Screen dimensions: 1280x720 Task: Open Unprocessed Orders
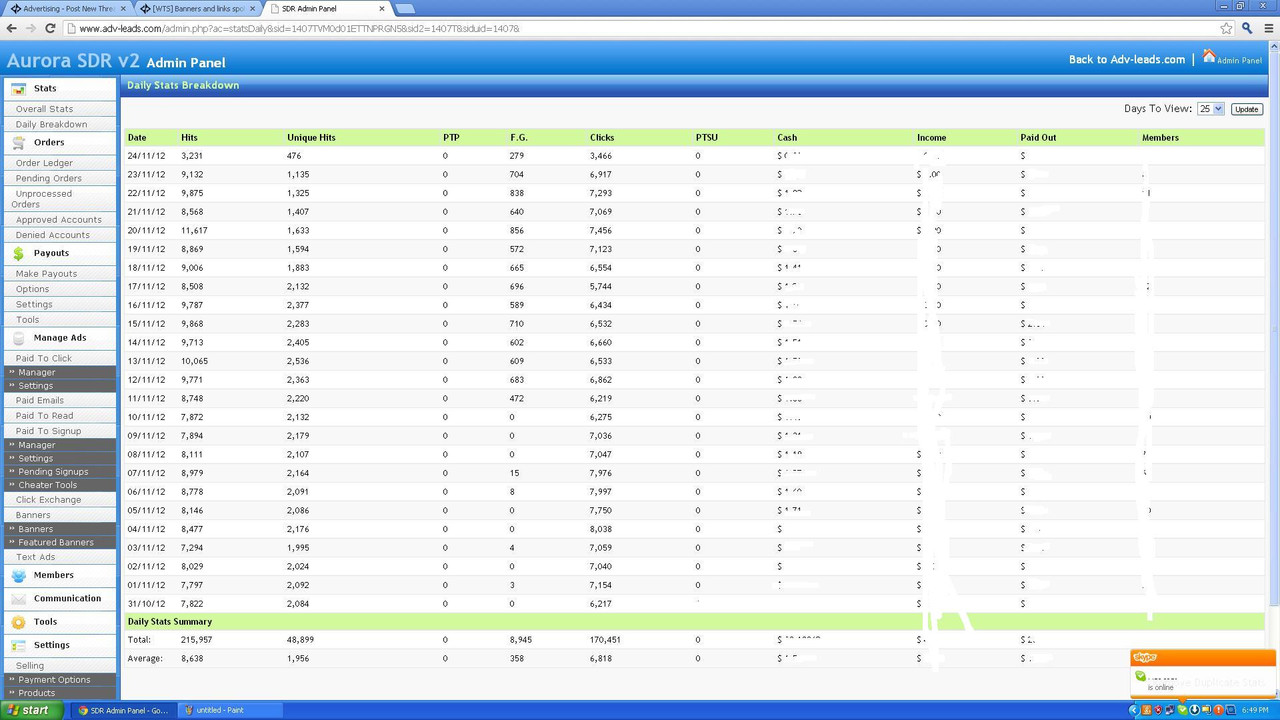click(x=43, y=199)
